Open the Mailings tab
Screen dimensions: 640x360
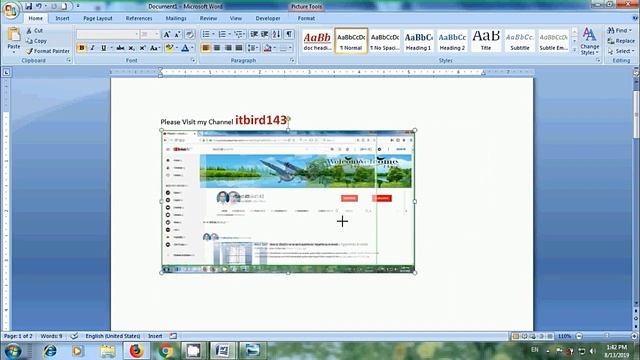(x=176, y=18)
